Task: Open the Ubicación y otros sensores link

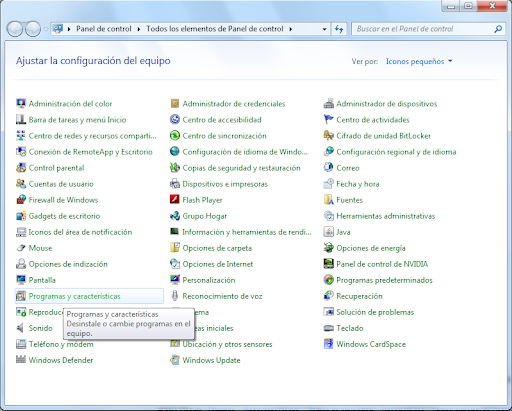Action: point(227,344)
